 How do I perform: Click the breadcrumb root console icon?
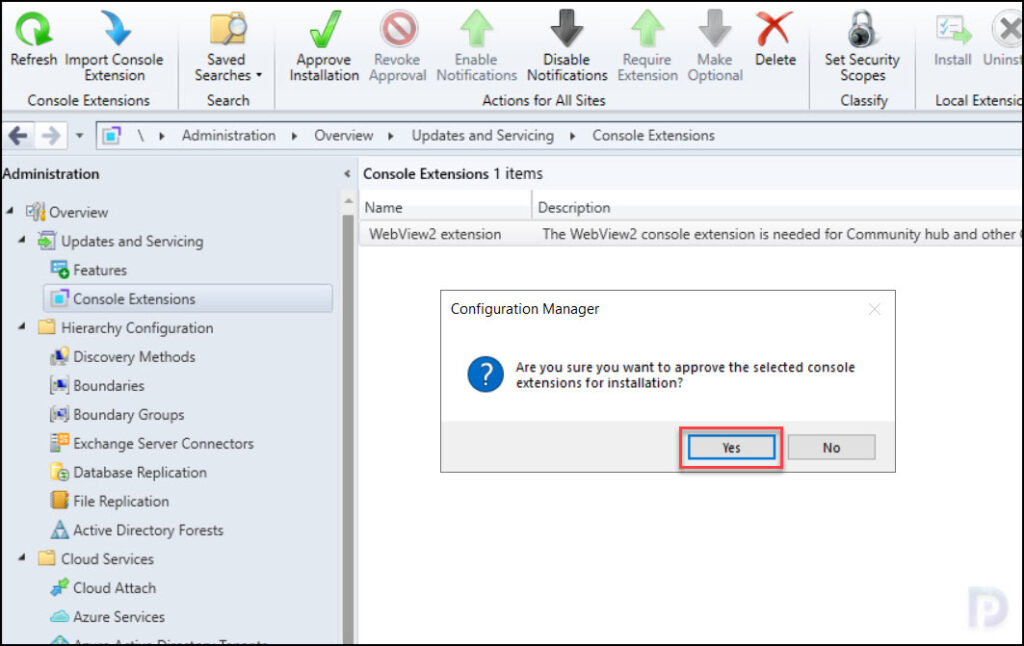click(112, 136)
